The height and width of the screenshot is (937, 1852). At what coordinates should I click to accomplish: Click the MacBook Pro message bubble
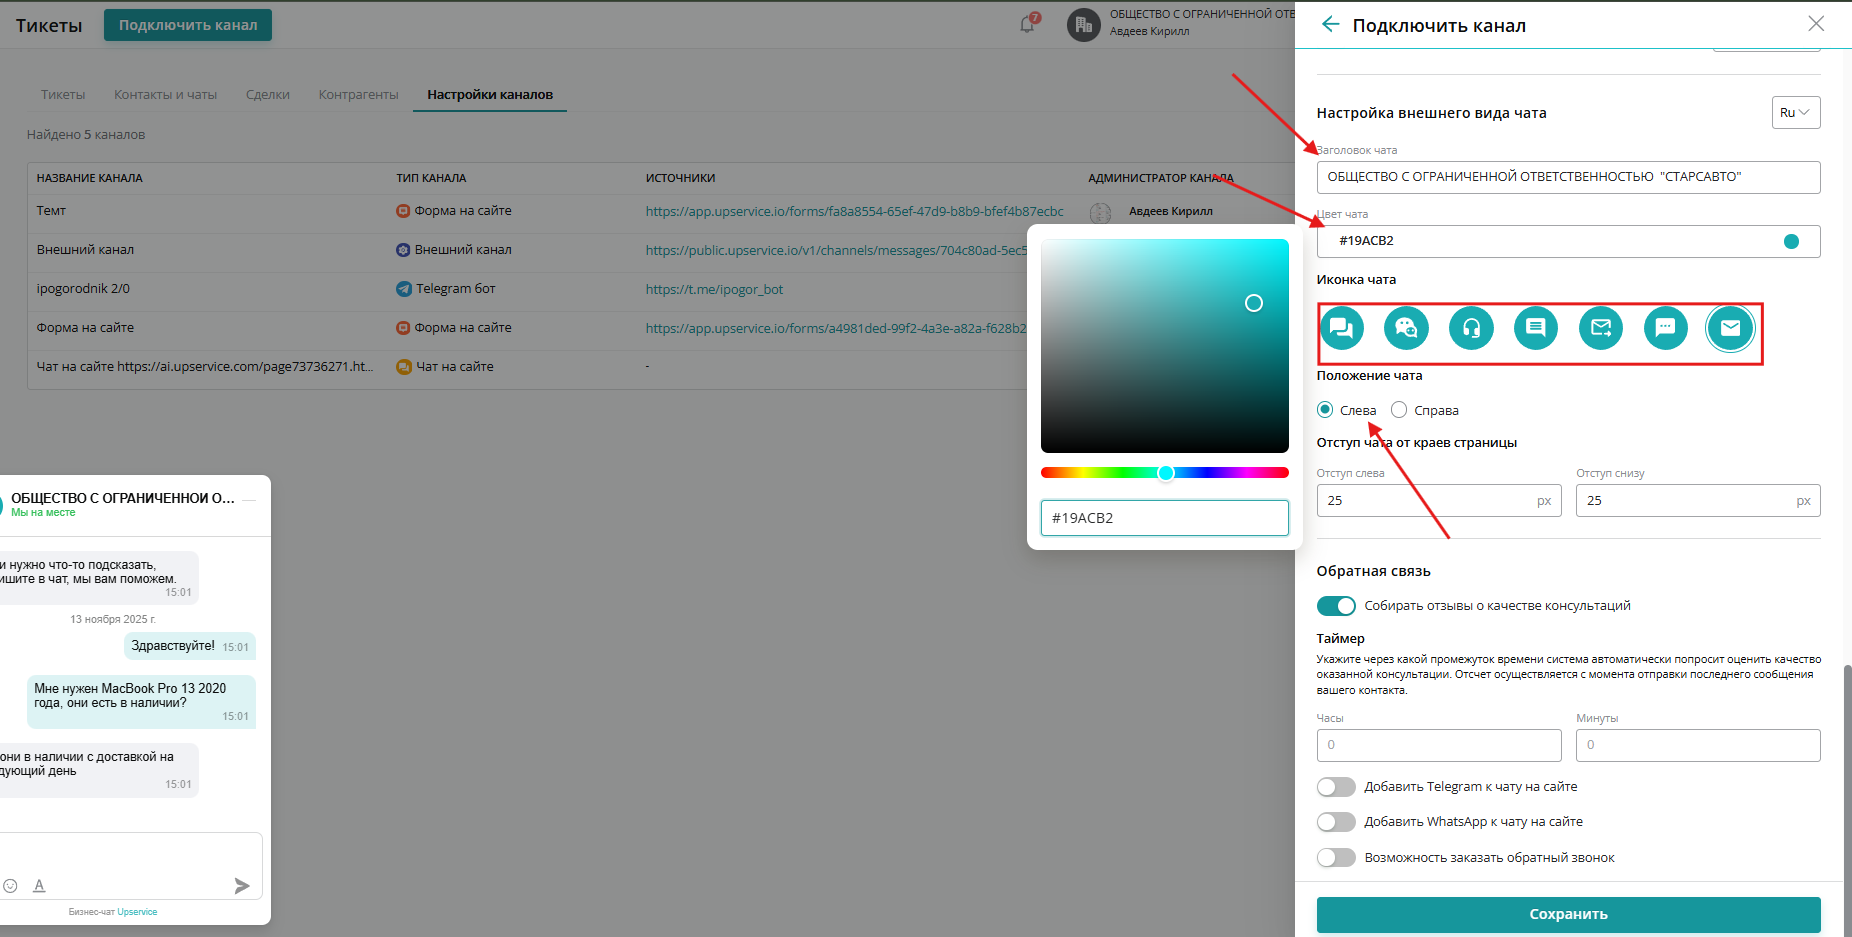(x=141, y=702)
